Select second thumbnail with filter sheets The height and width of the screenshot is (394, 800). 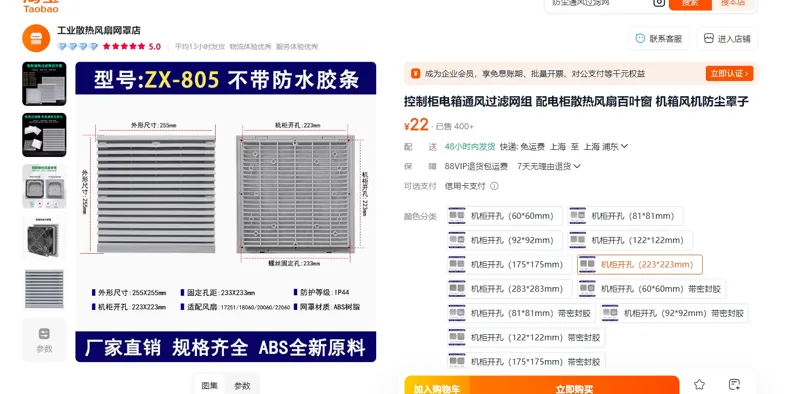pyautogui.click(x=44, y=135)
